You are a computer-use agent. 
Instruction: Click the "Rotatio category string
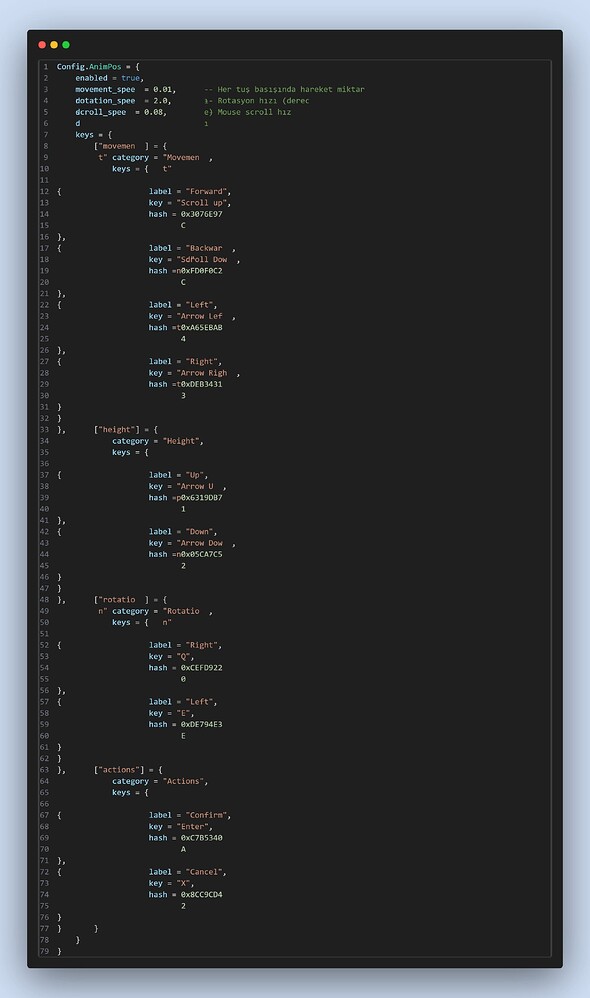coord(181,611)
